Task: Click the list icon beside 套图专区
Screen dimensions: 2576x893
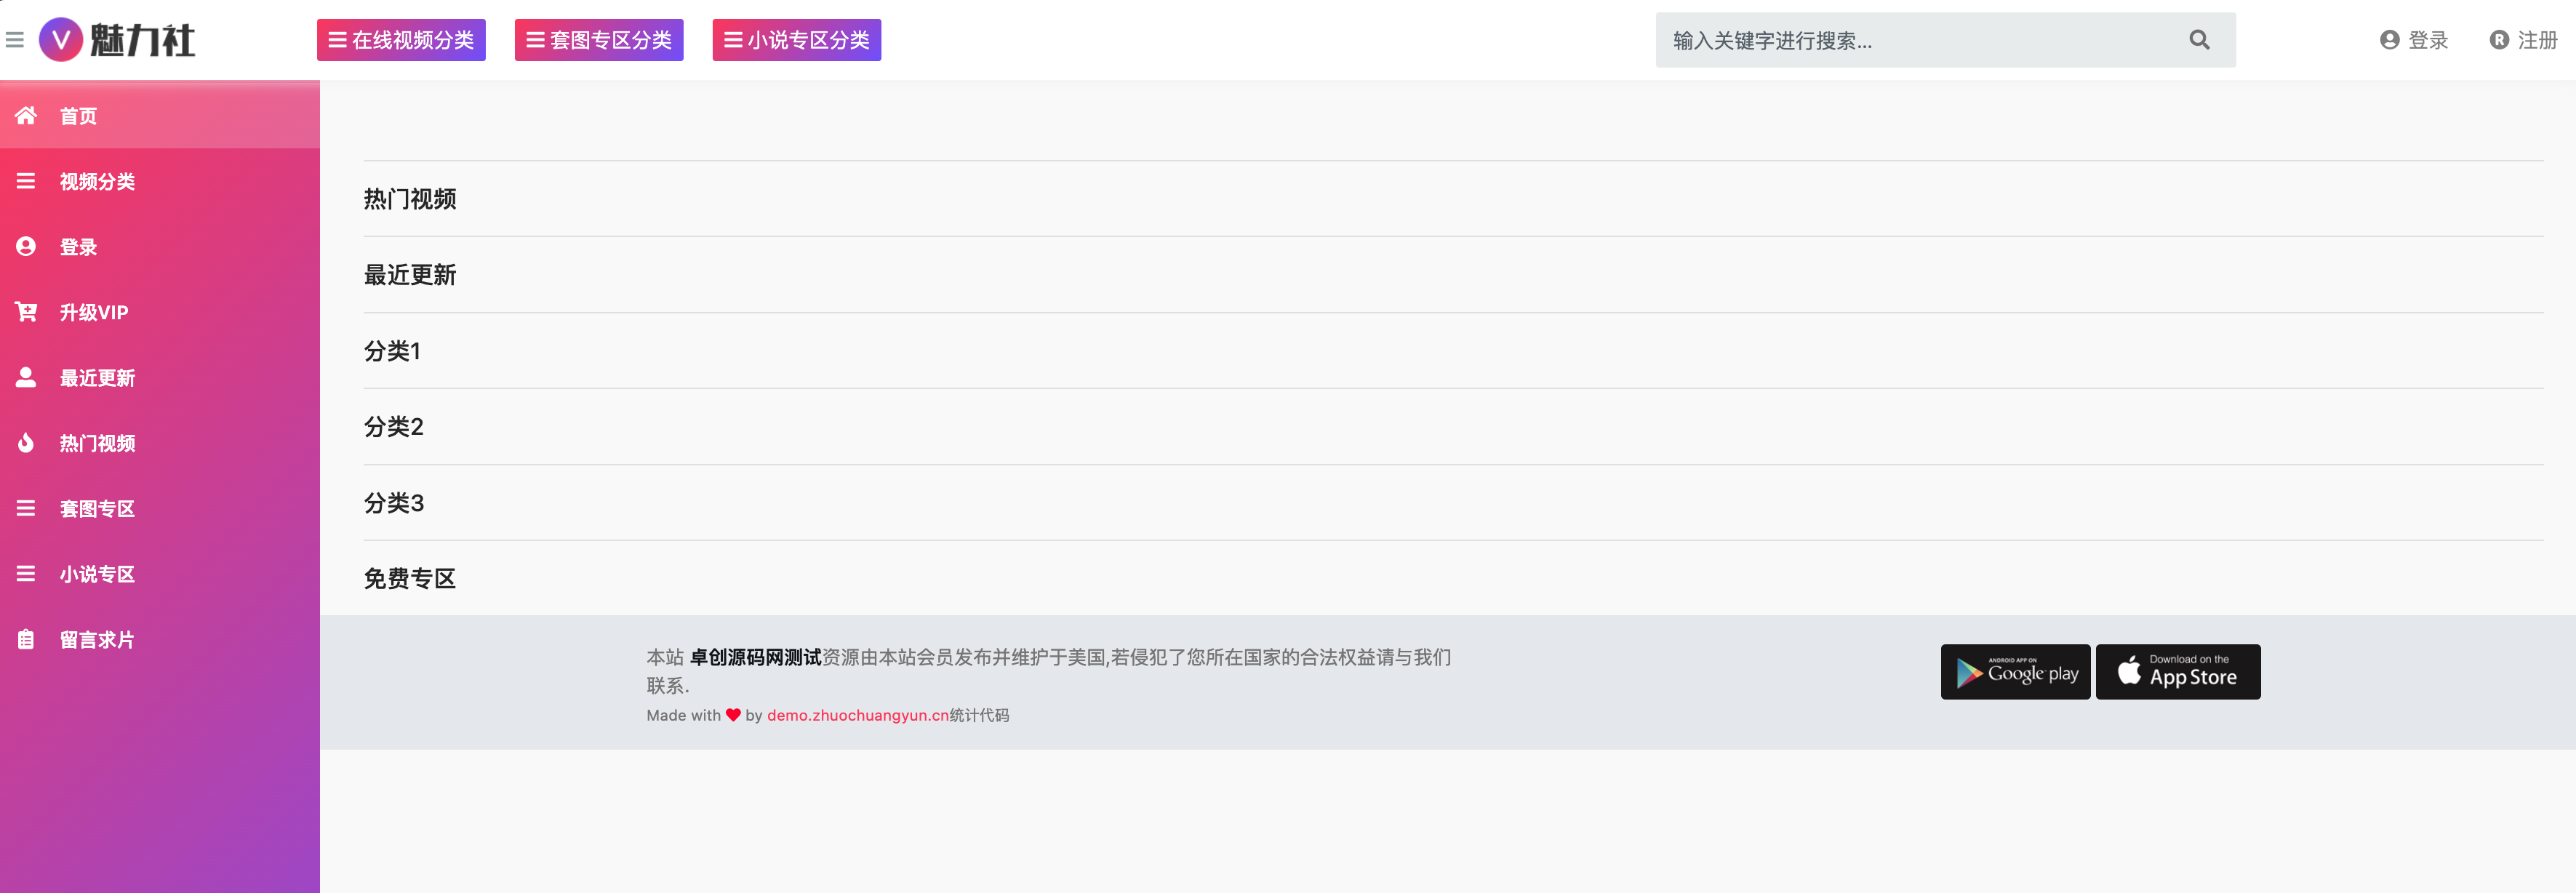Action: 26,508
